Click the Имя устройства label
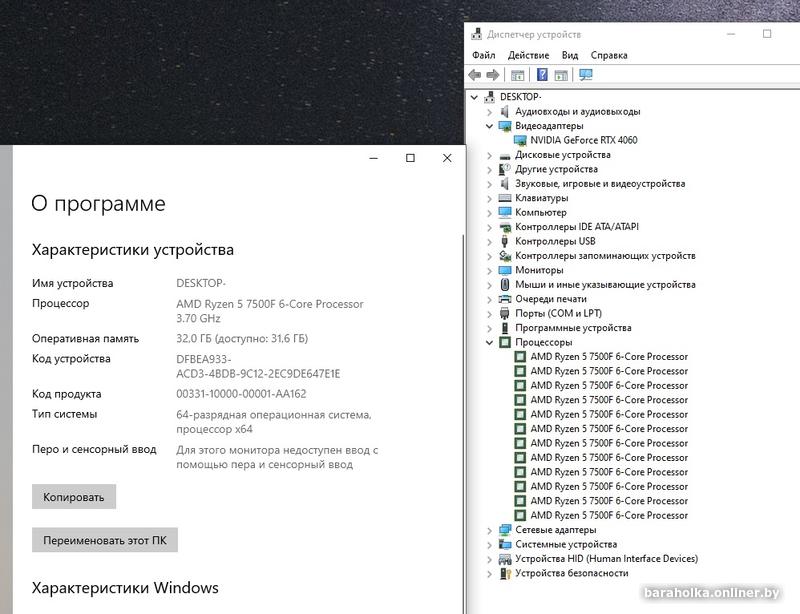 pyautogui.click(x=72, y=283)
